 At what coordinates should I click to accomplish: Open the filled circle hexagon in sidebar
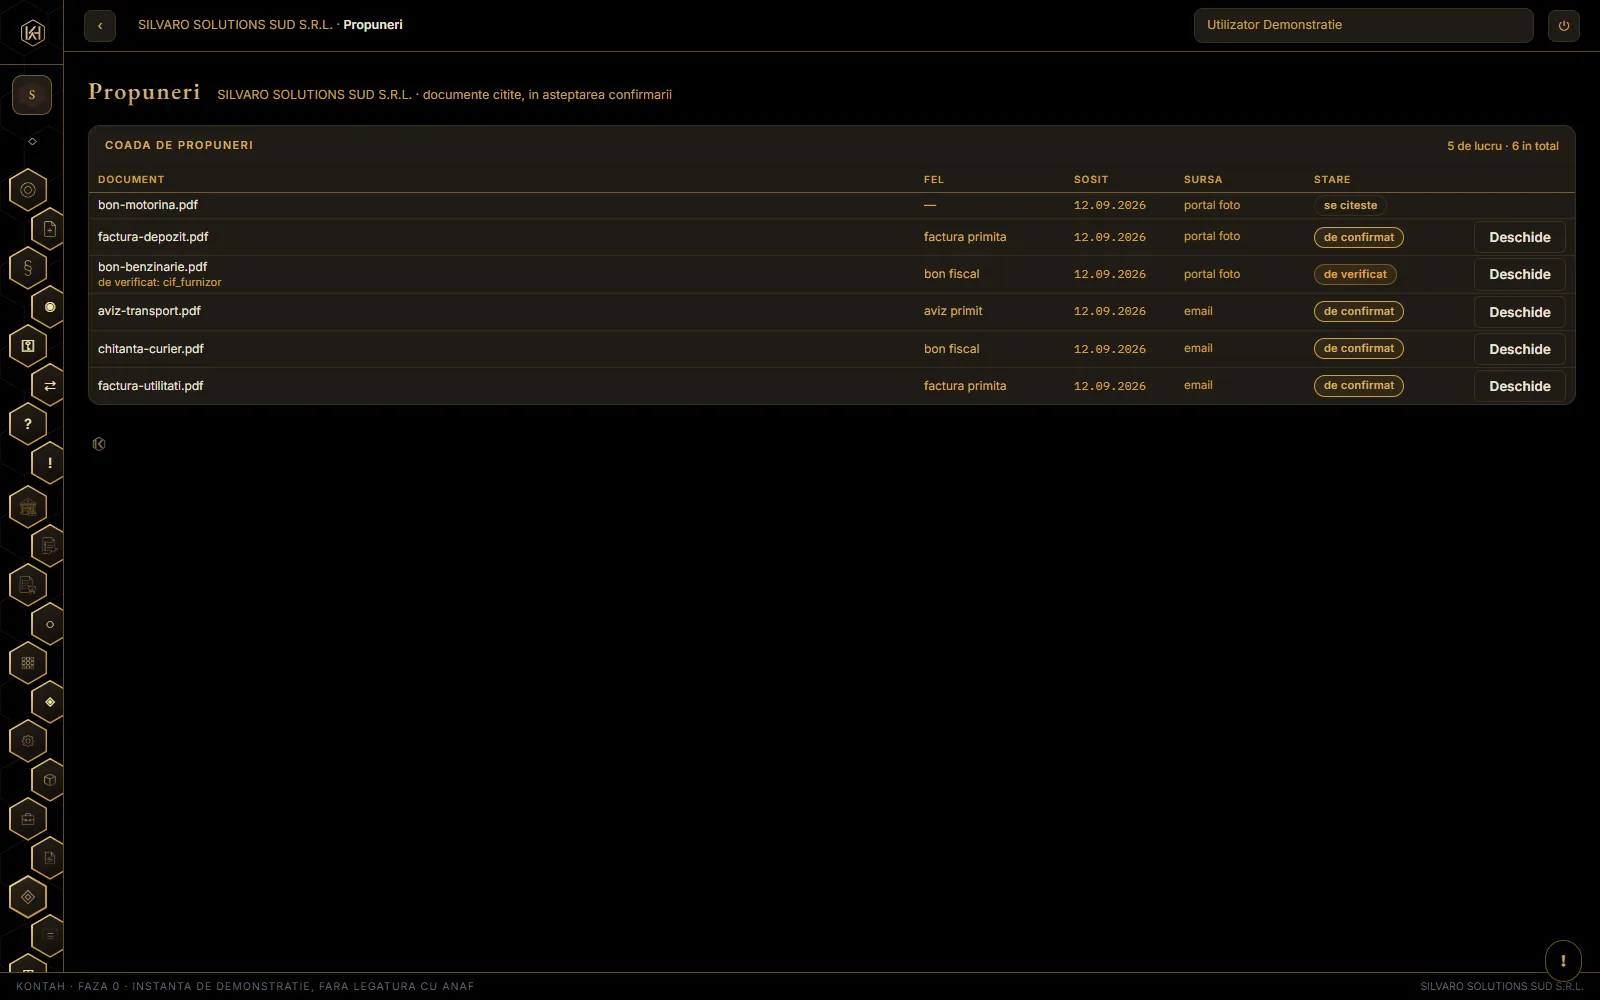point(49,307)
